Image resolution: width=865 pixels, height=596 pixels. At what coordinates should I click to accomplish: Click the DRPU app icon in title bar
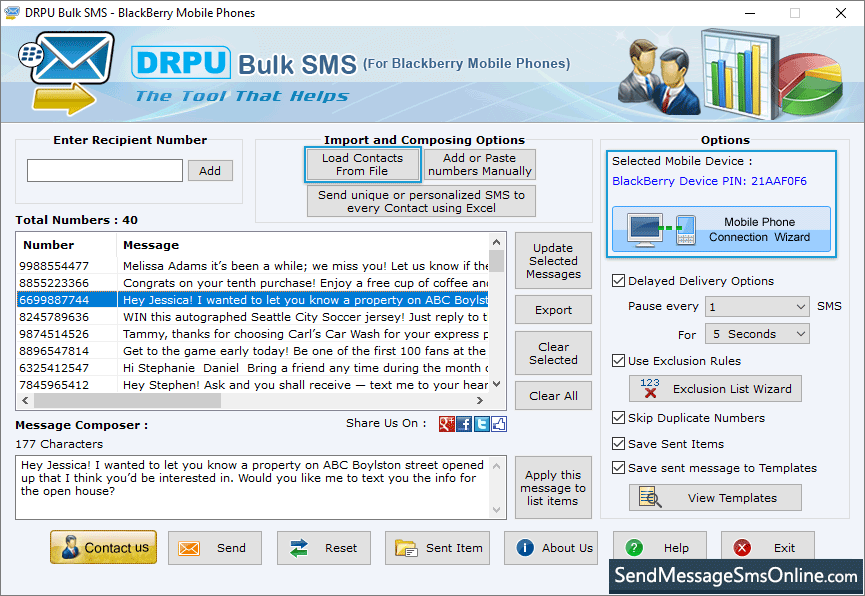pyautogui.click(x=12, y=13)
